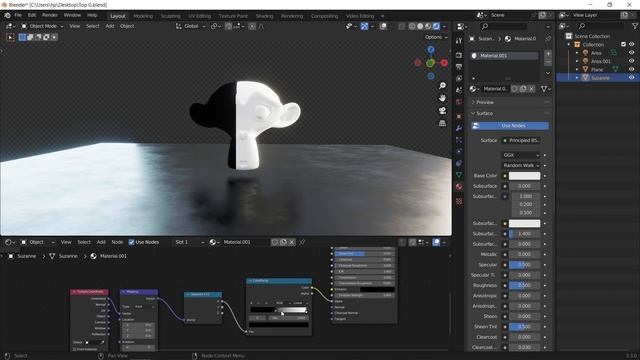Hide Suzanne with its eye icon
The image size is (640, 360).
coord(631,78)
